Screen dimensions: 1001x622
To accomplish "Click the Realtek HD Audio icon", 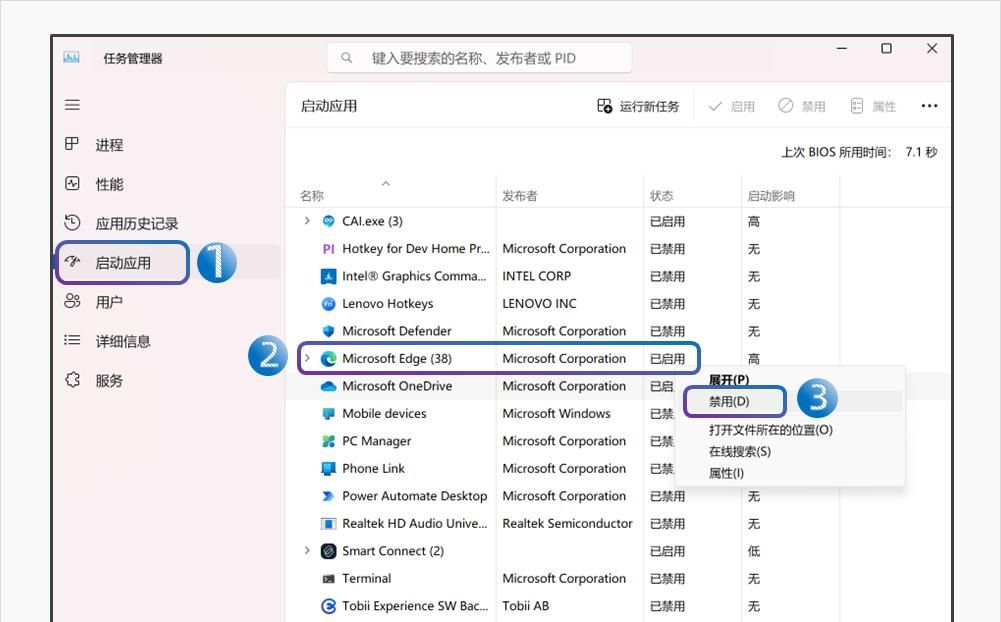I will click(x=328, y=524).
